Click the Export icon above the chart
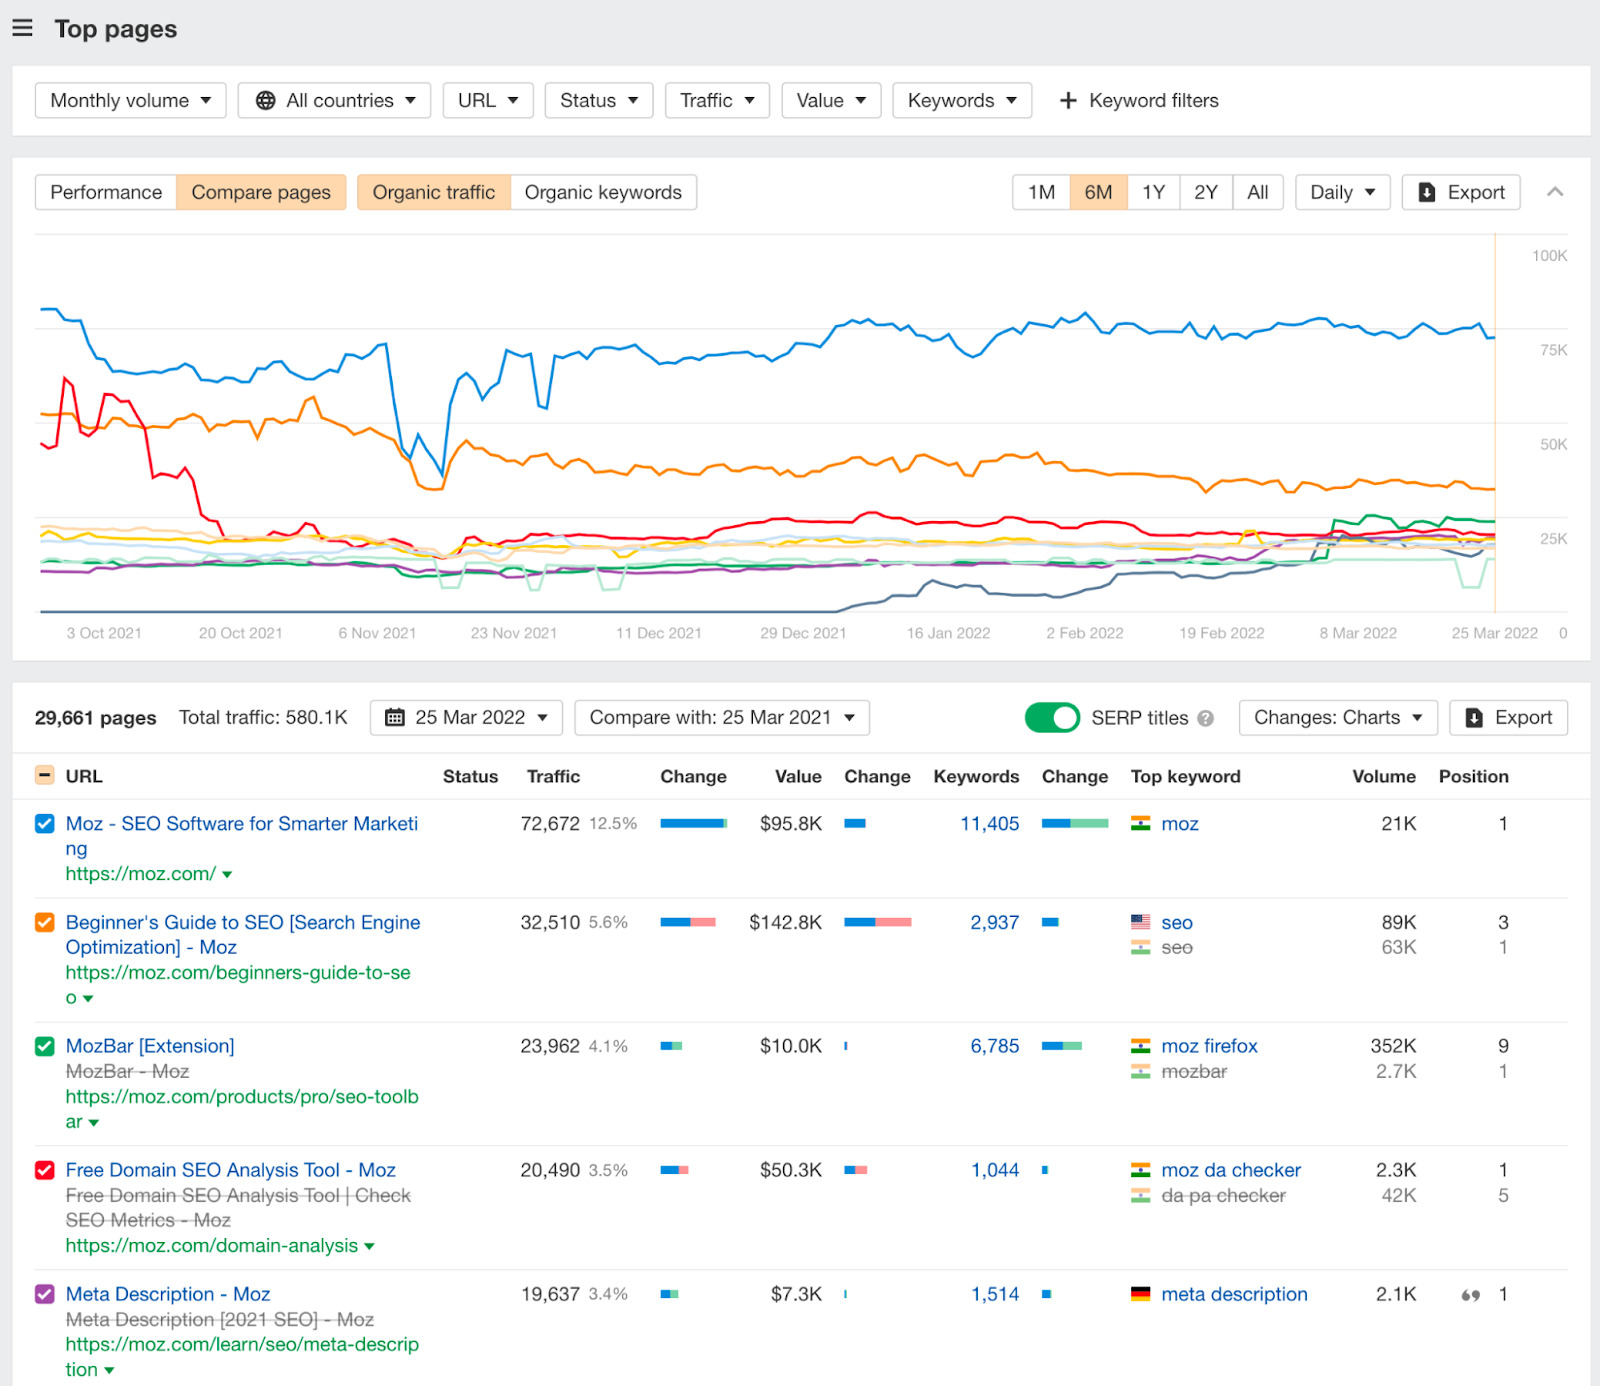 1427,192
